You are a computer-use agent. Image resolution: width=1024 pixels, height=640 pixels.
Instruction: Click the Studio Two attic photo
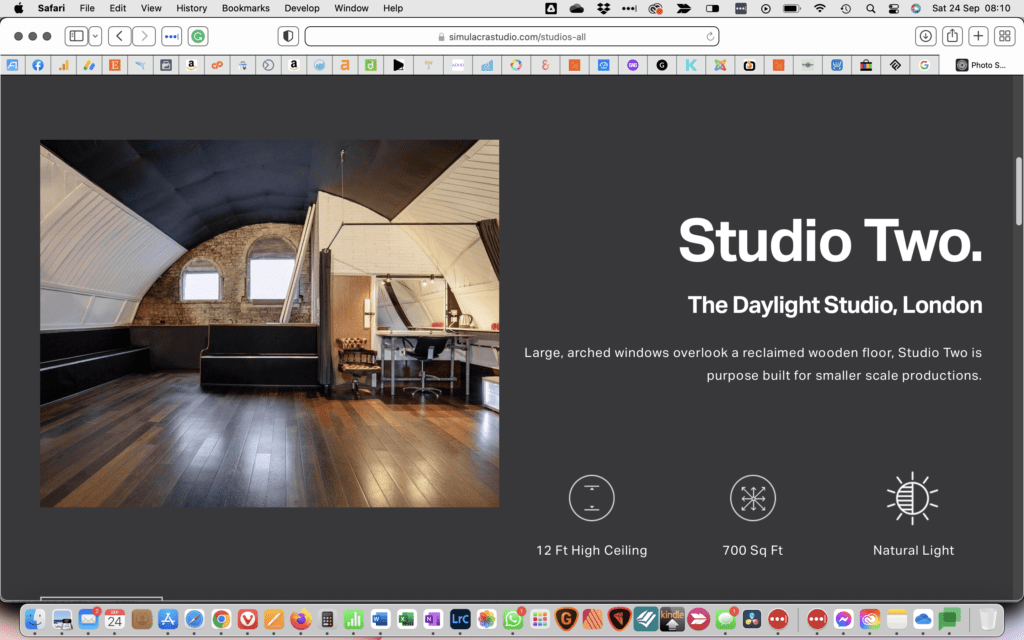point(270,323)
